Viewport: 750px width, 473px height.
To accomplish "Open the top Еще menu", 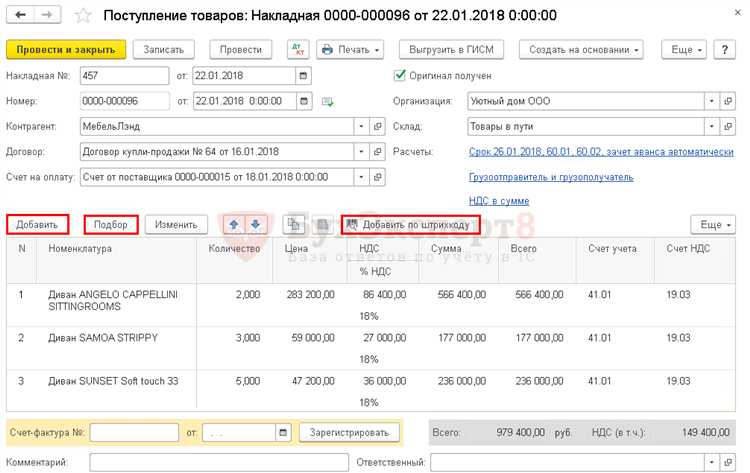I will 686,49.
